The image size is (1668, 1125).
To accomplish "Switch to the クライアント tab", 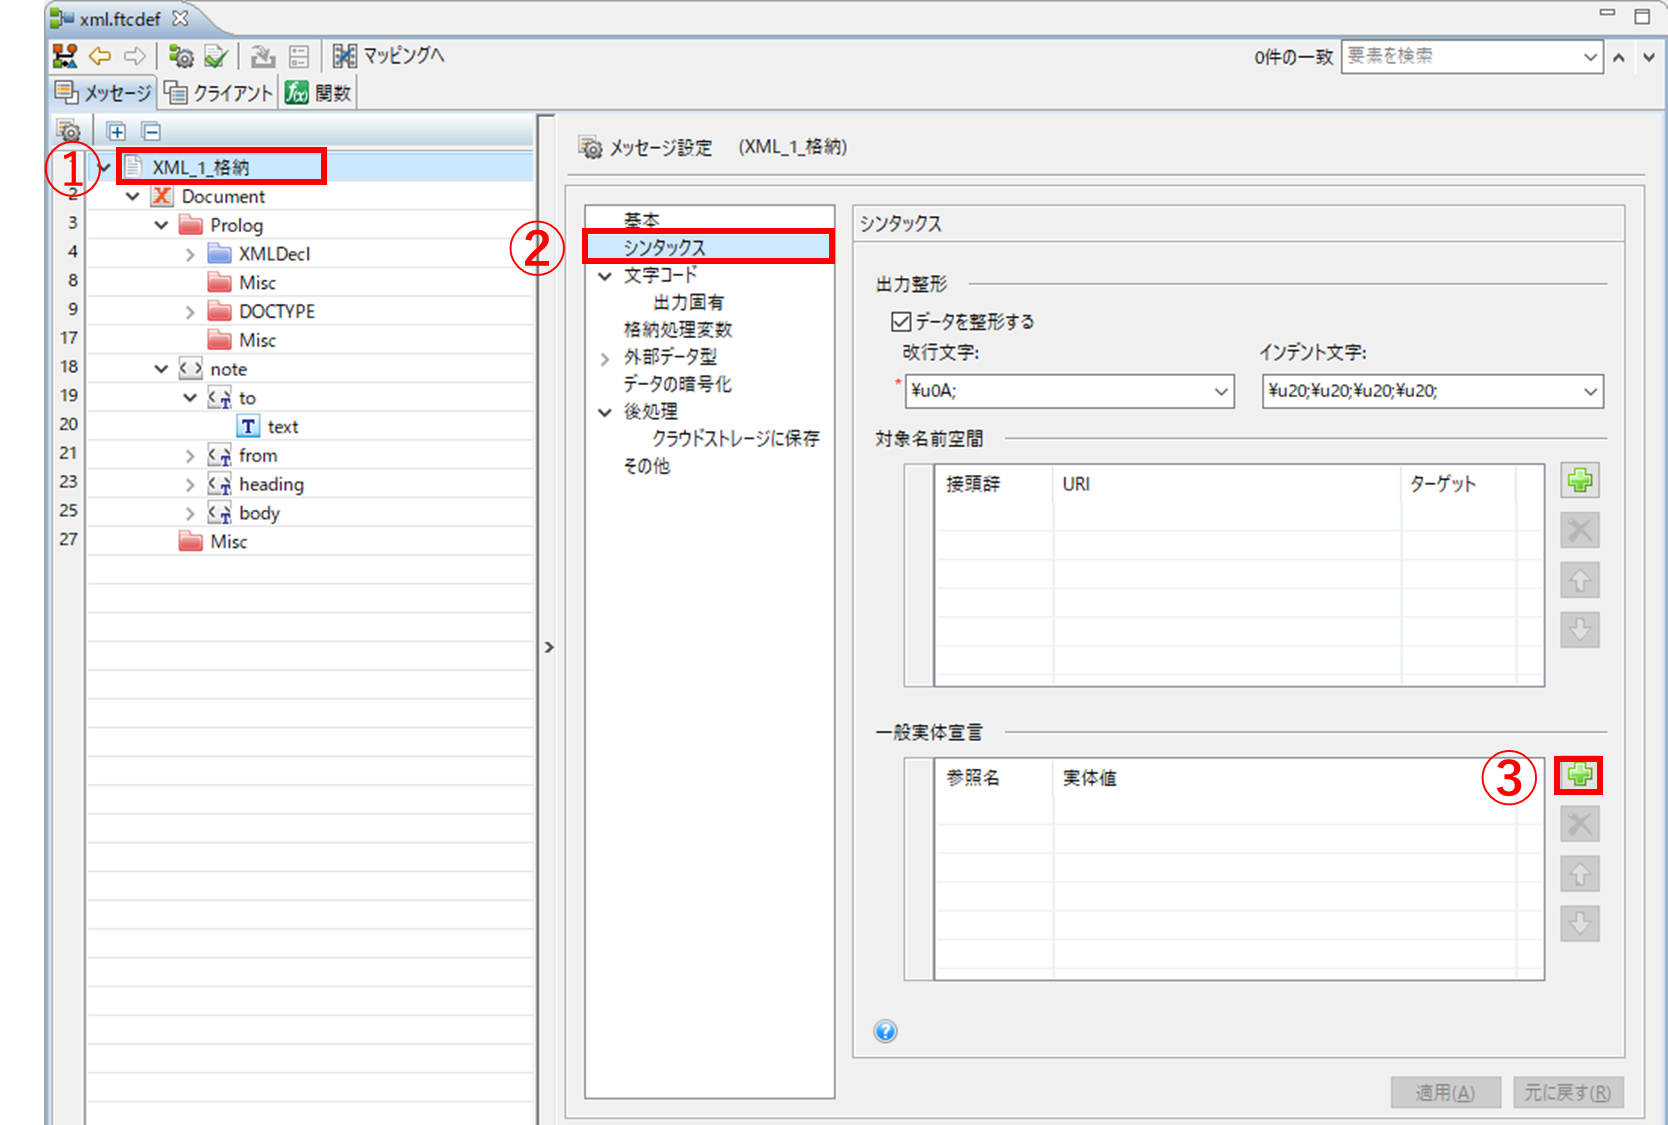I will [219, 93].
